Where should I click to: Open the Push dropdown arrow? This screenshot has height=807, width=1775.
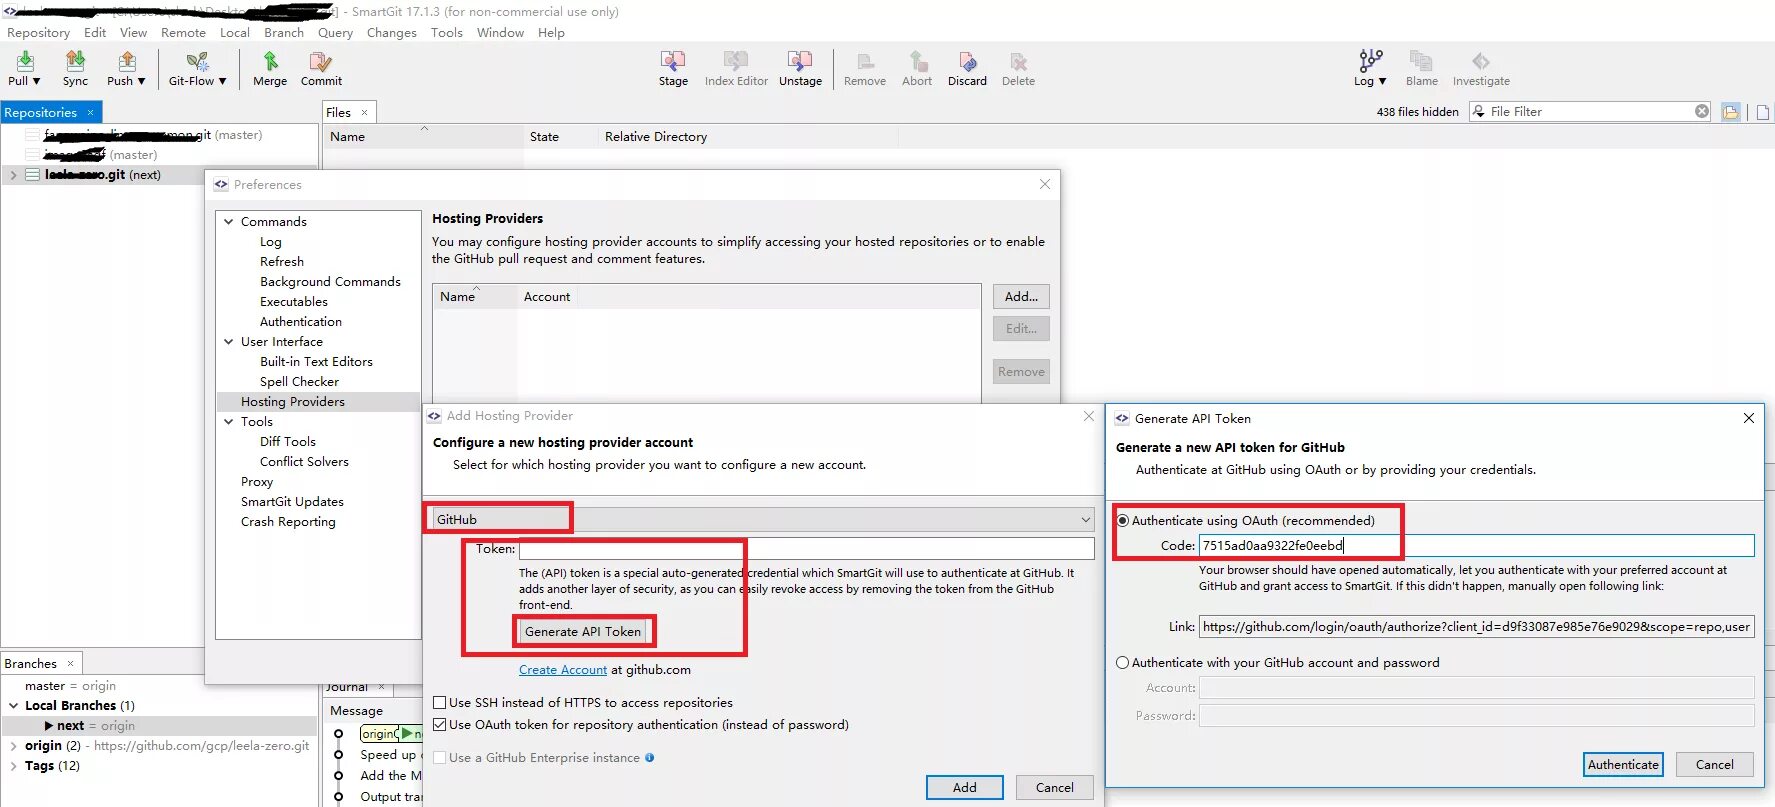[141, 81]
